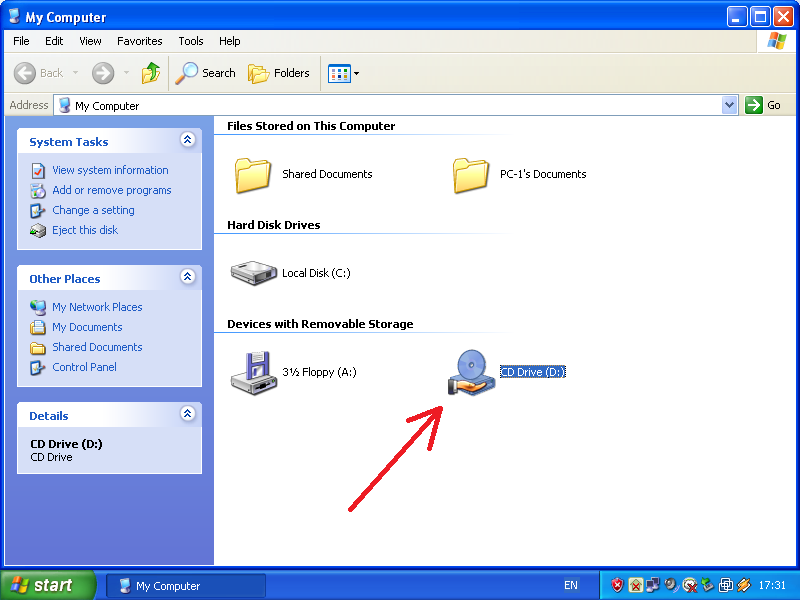Image resolution: width=800 pixels, height=600 pixels.
Task: Click View system information link
Action: coord(110,170)
